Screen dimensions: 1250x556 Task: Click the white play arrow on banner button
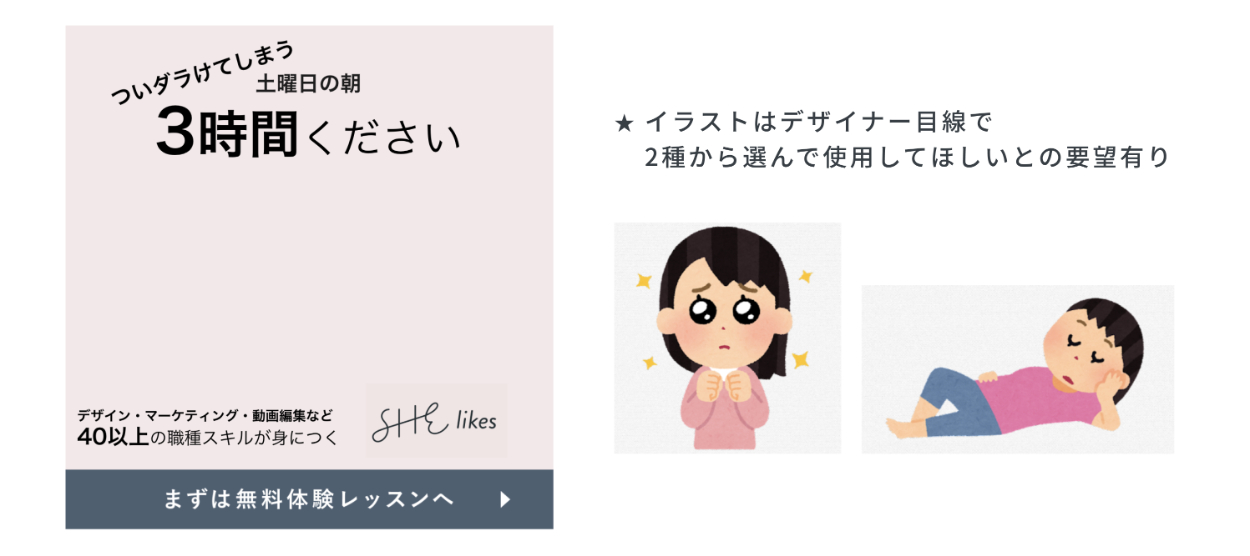506,499
